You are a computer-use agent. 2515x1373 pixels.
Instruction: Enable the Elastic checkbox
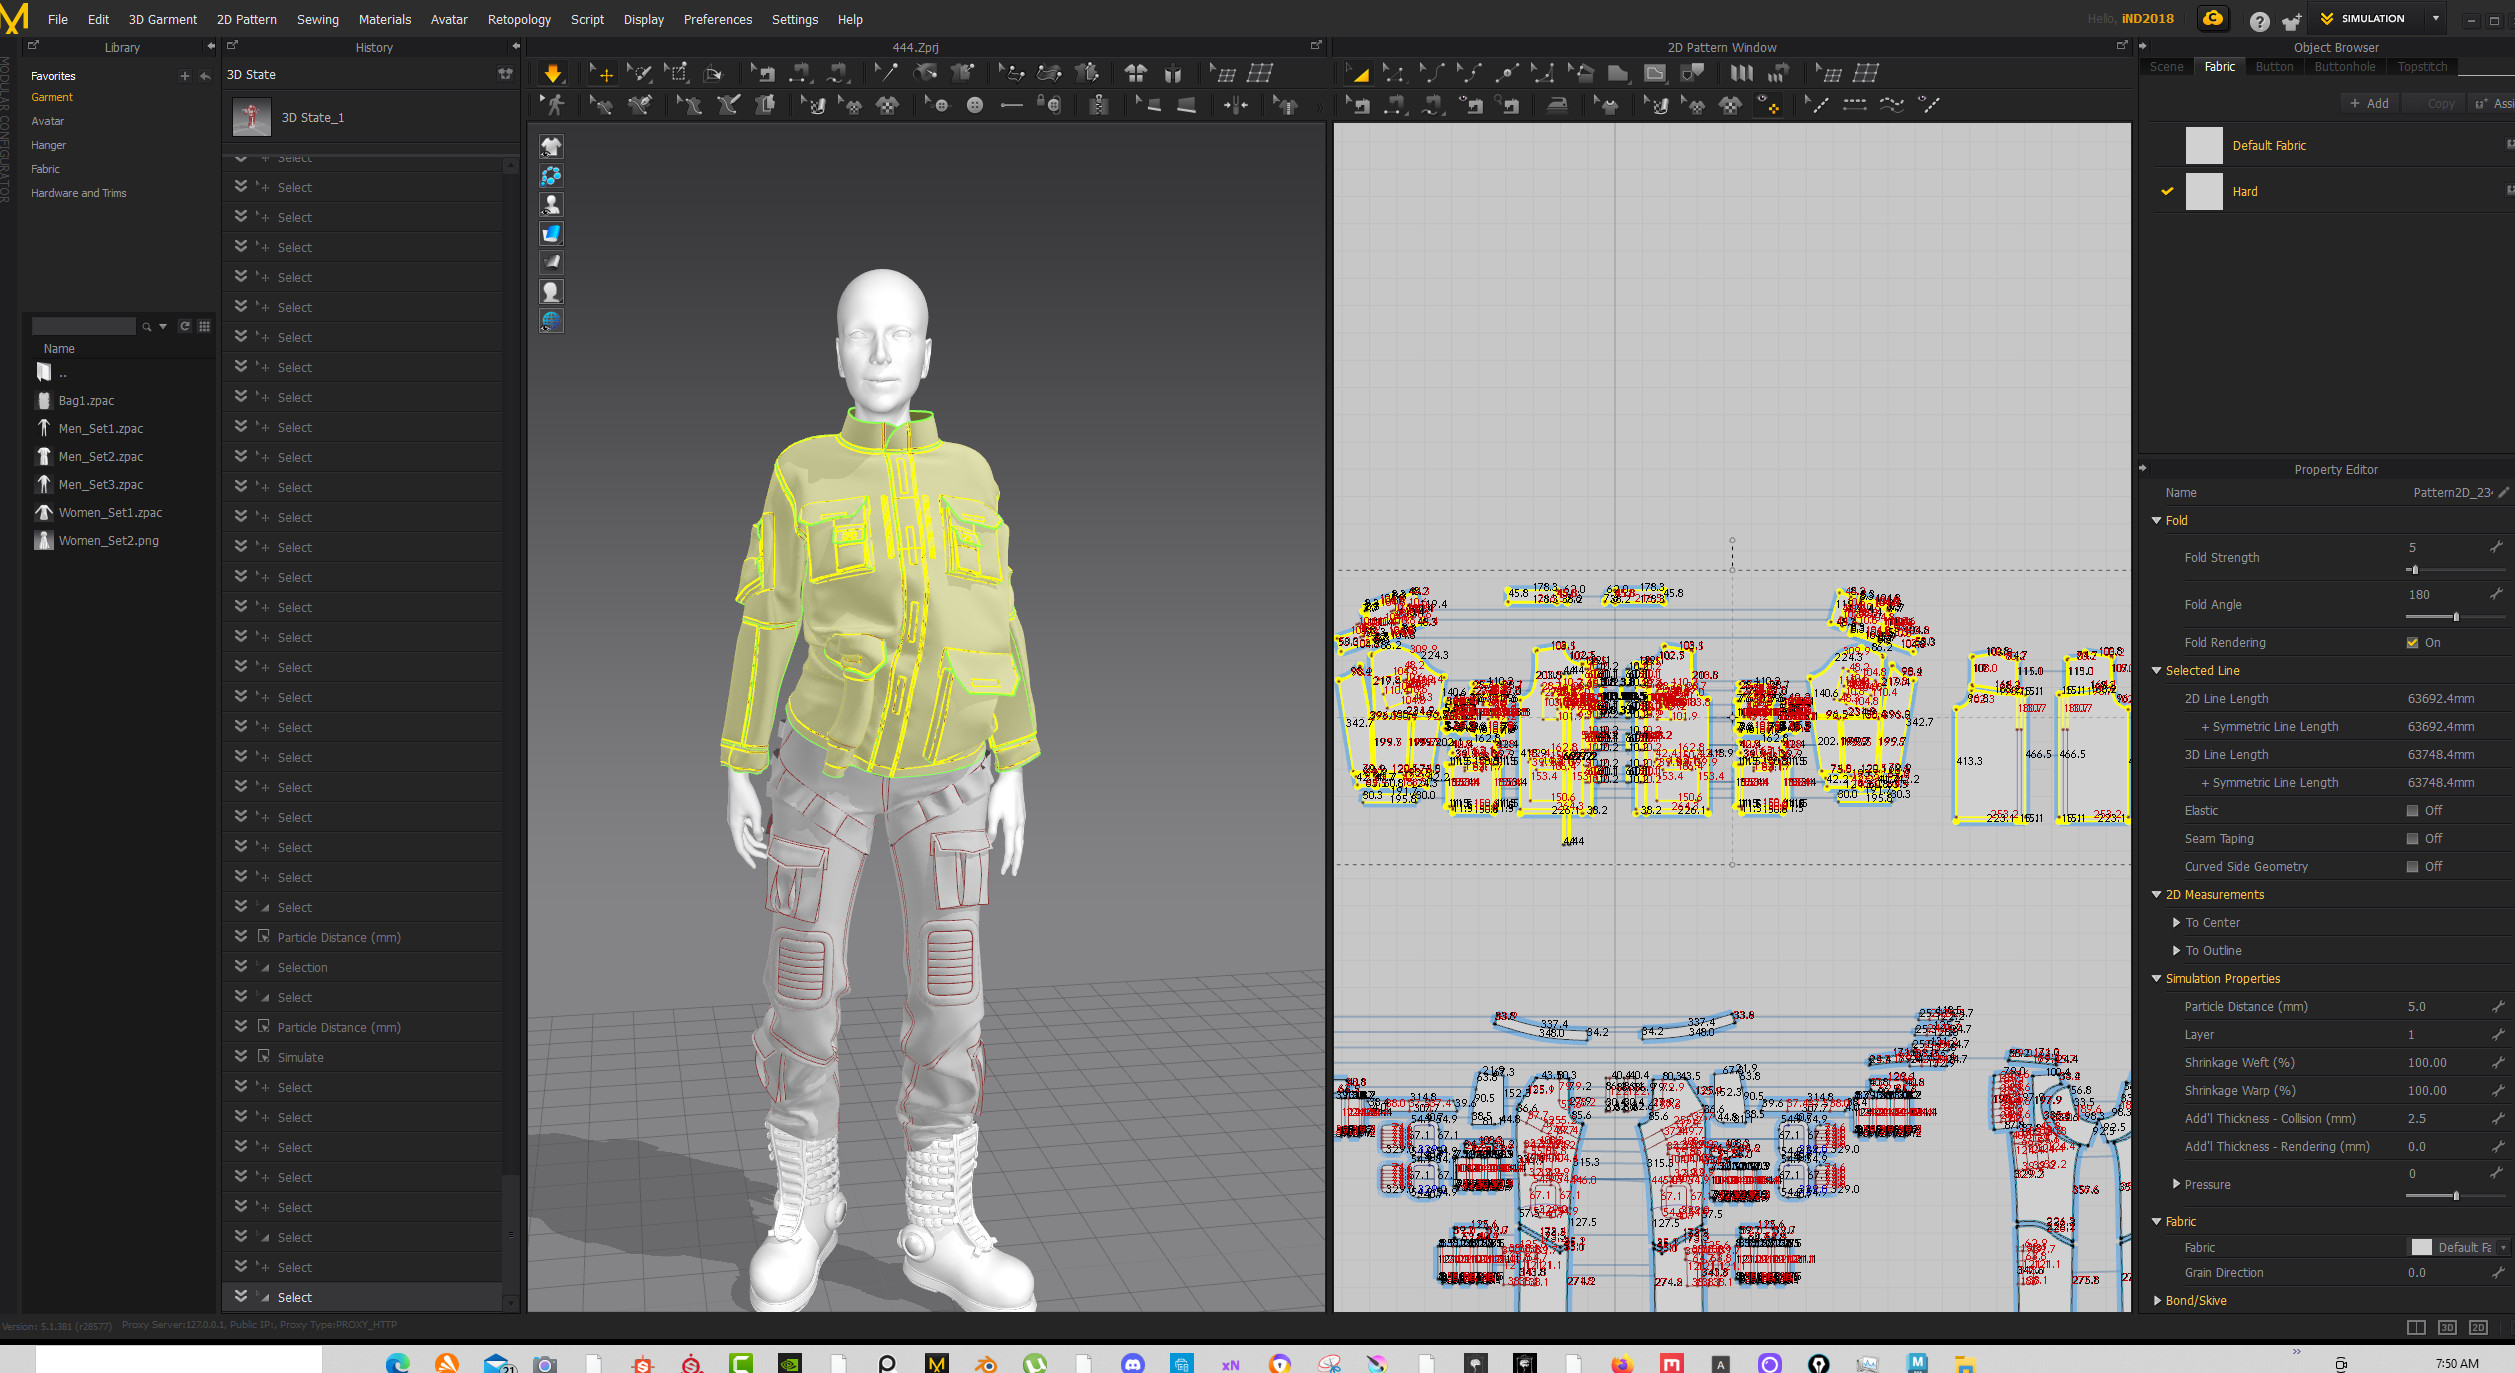pyautogui.click(x=2412, y=811)
